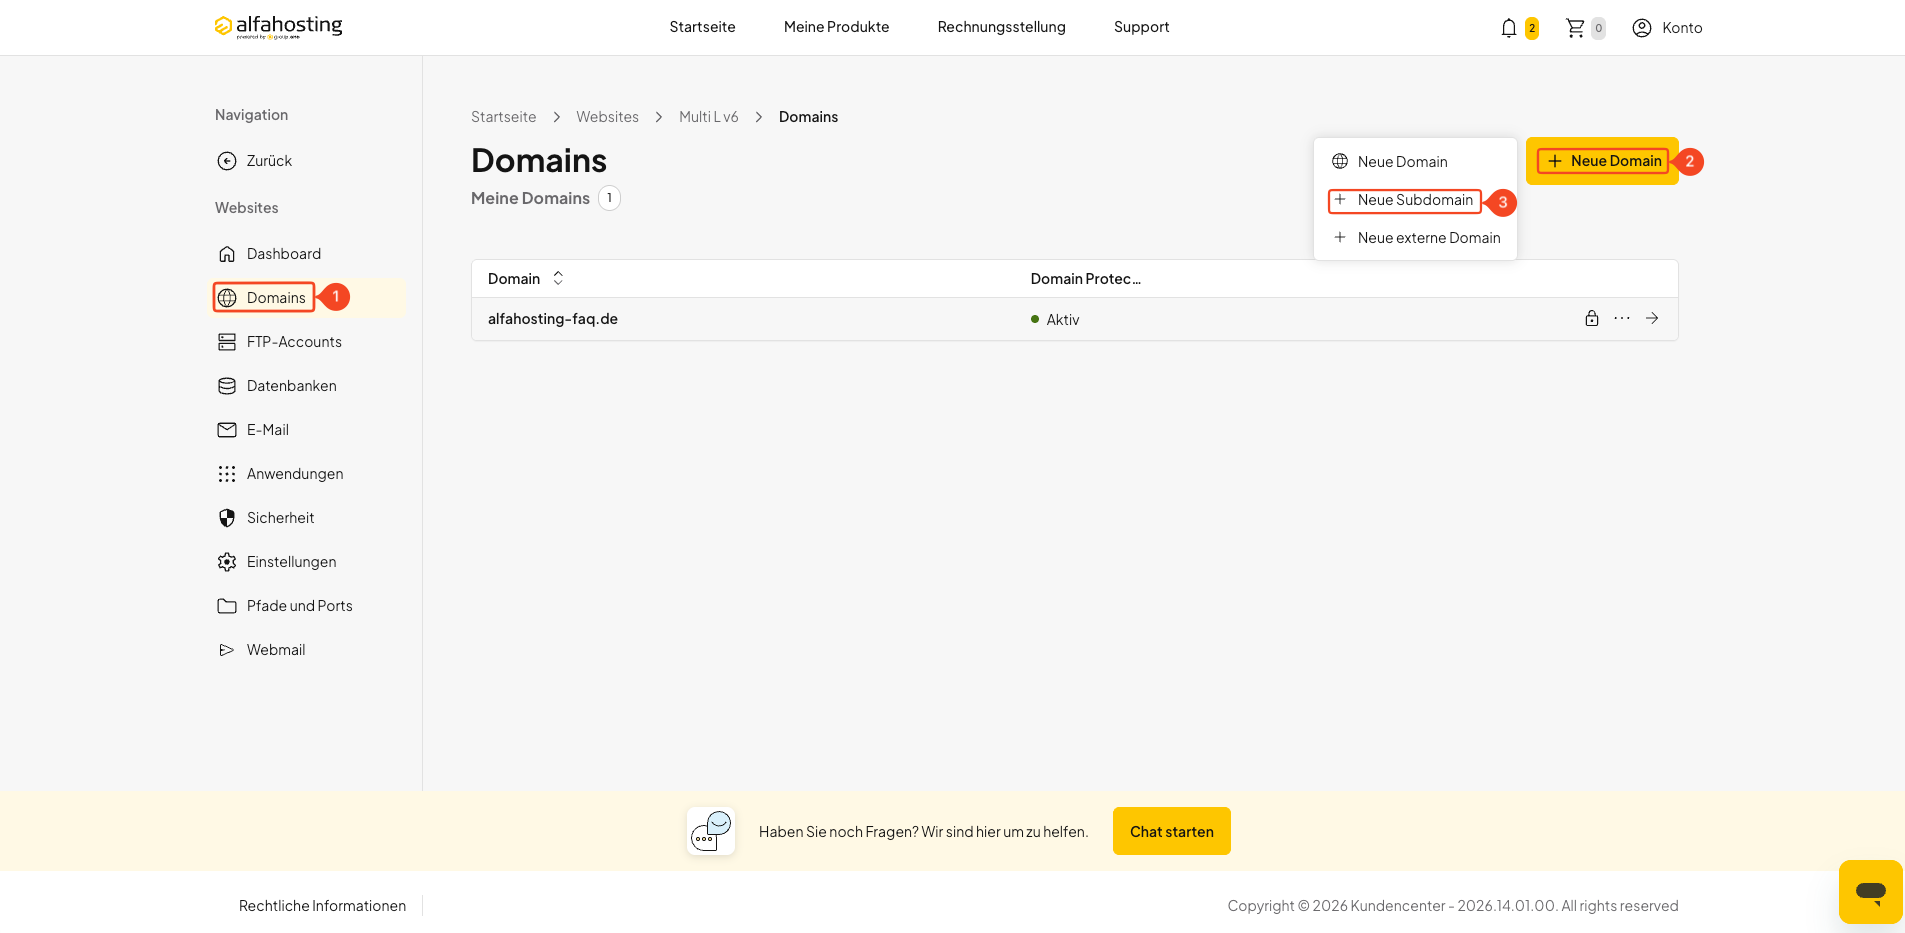Click the Domains breadcrumb current page
Viewport: 1905px width, 933px height.
point(808,117)
